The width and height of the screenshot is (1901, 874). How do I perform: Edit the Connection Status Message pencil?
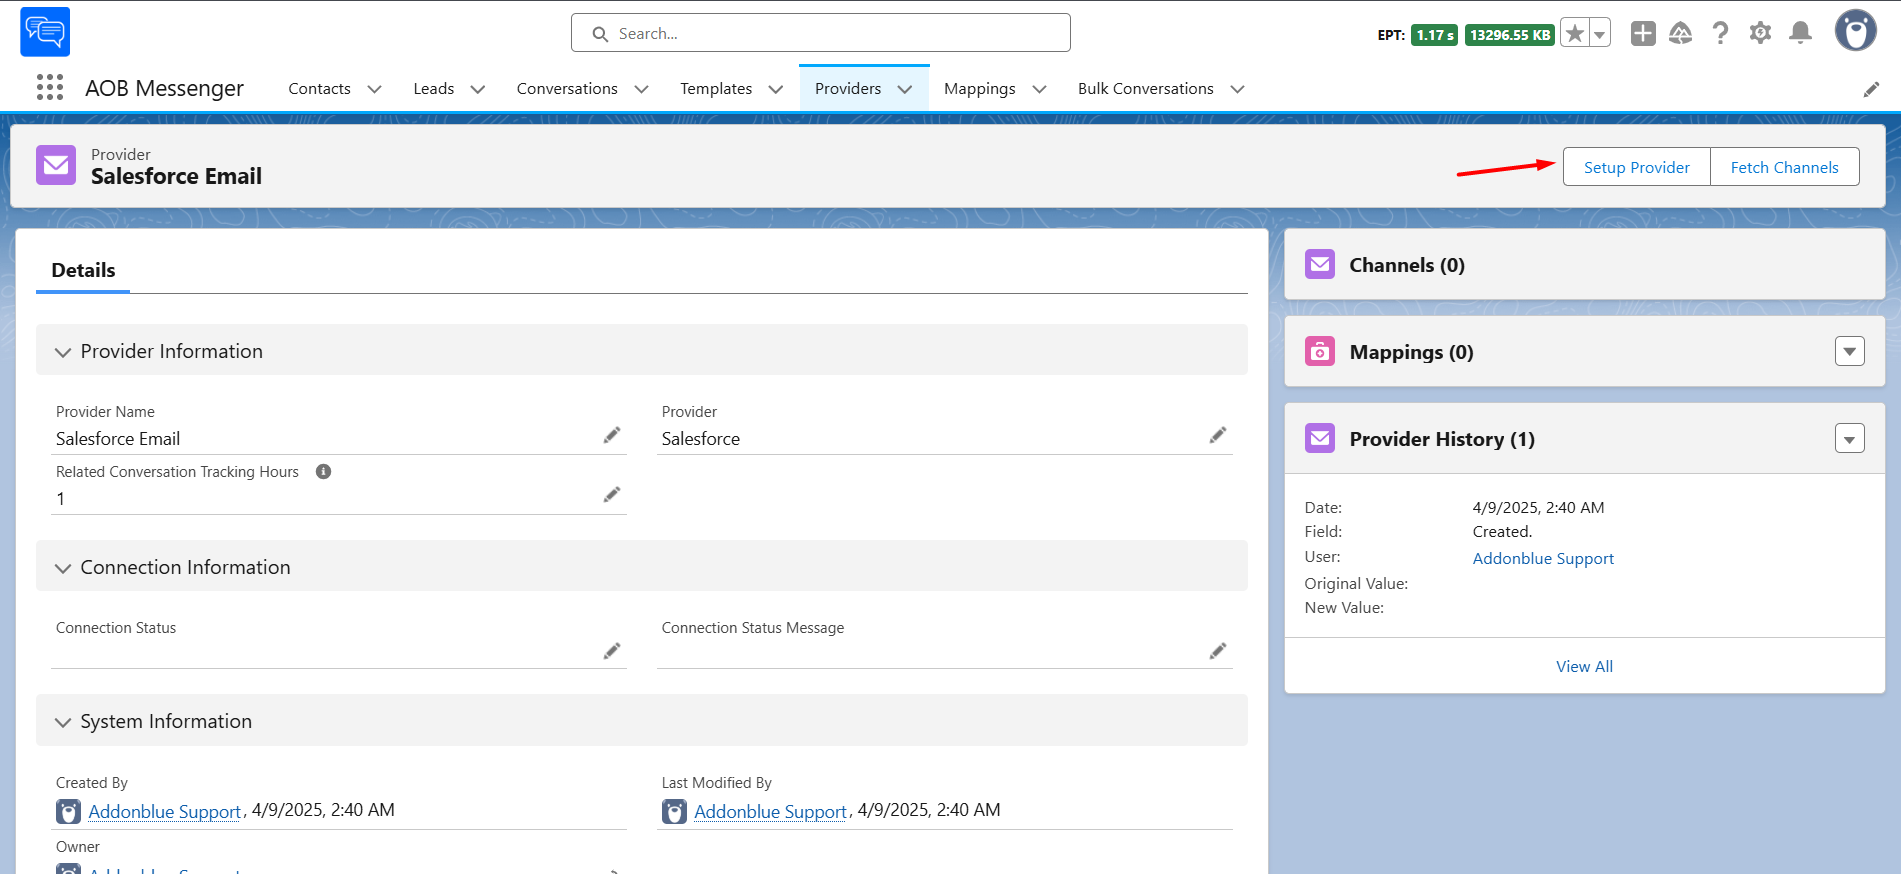(1218, 651)
